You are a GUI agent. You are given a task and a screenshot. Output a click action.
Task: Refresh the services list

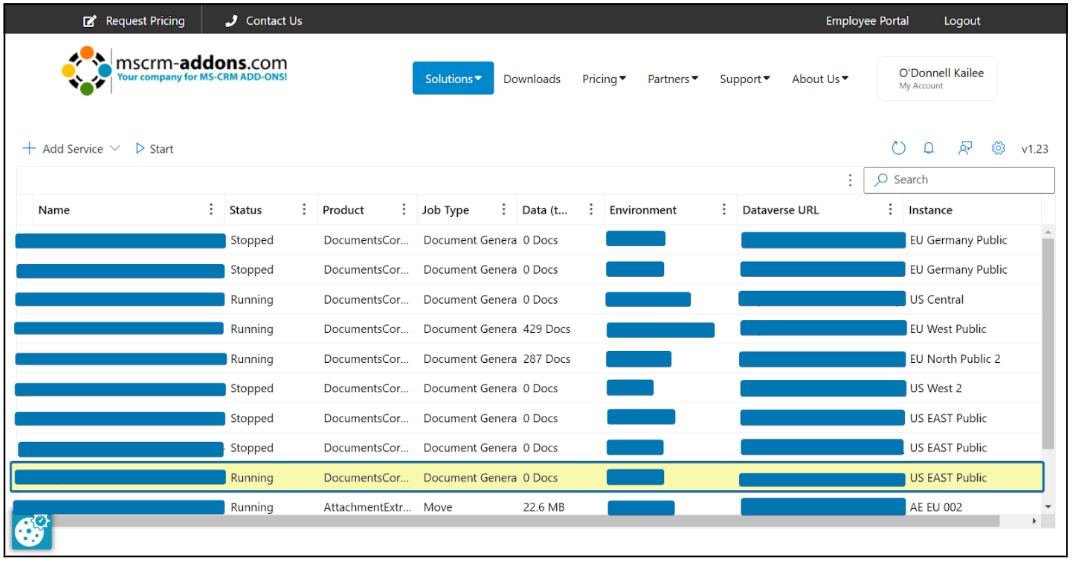point(898,148)
